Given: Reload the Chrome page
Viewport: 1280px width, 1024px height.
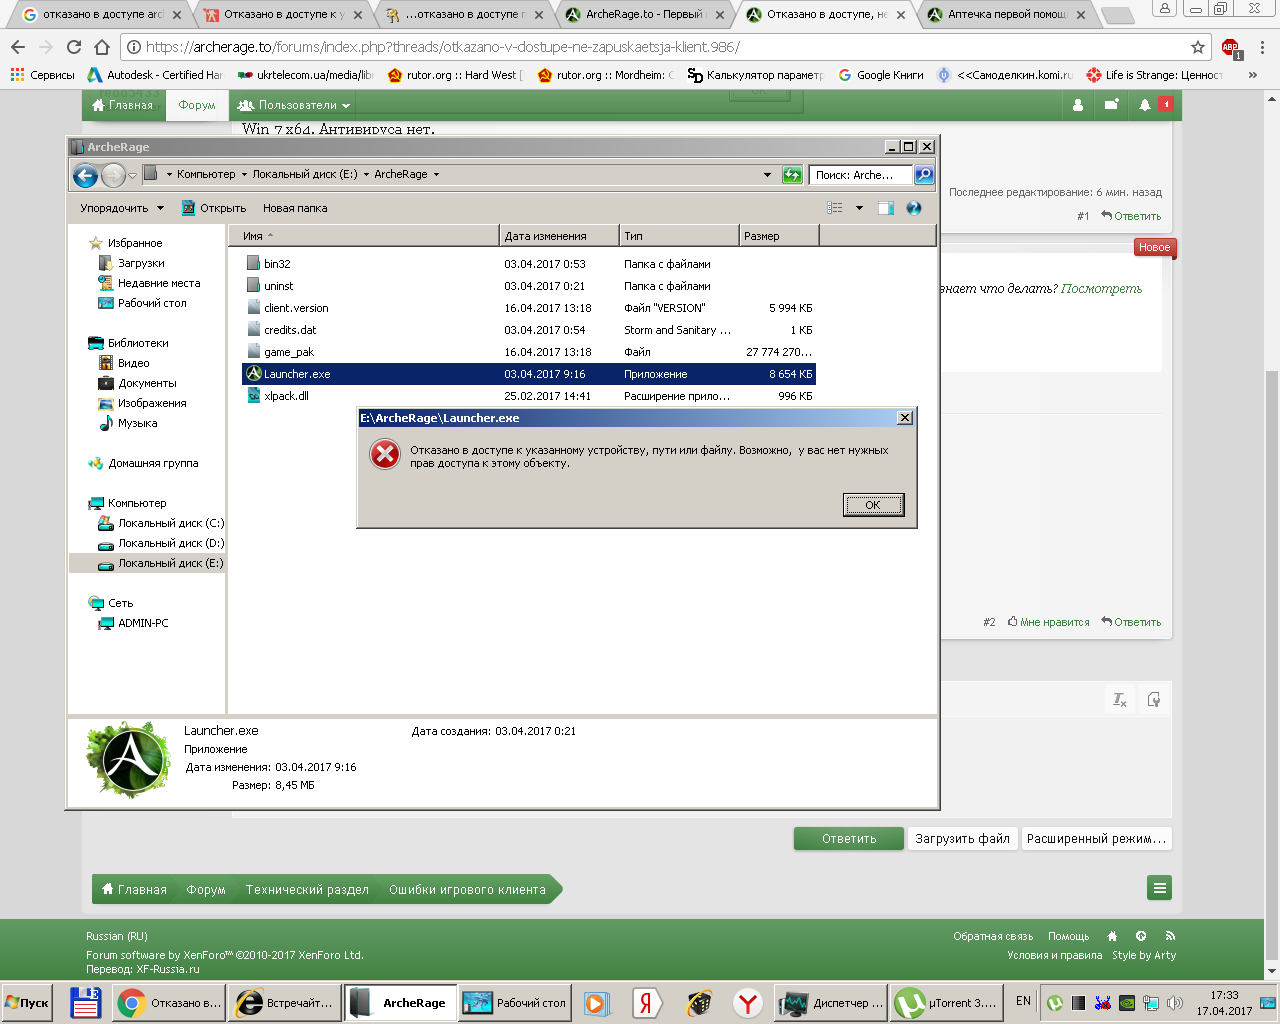Looking at the screenshot, I should [x=73, y=47].
